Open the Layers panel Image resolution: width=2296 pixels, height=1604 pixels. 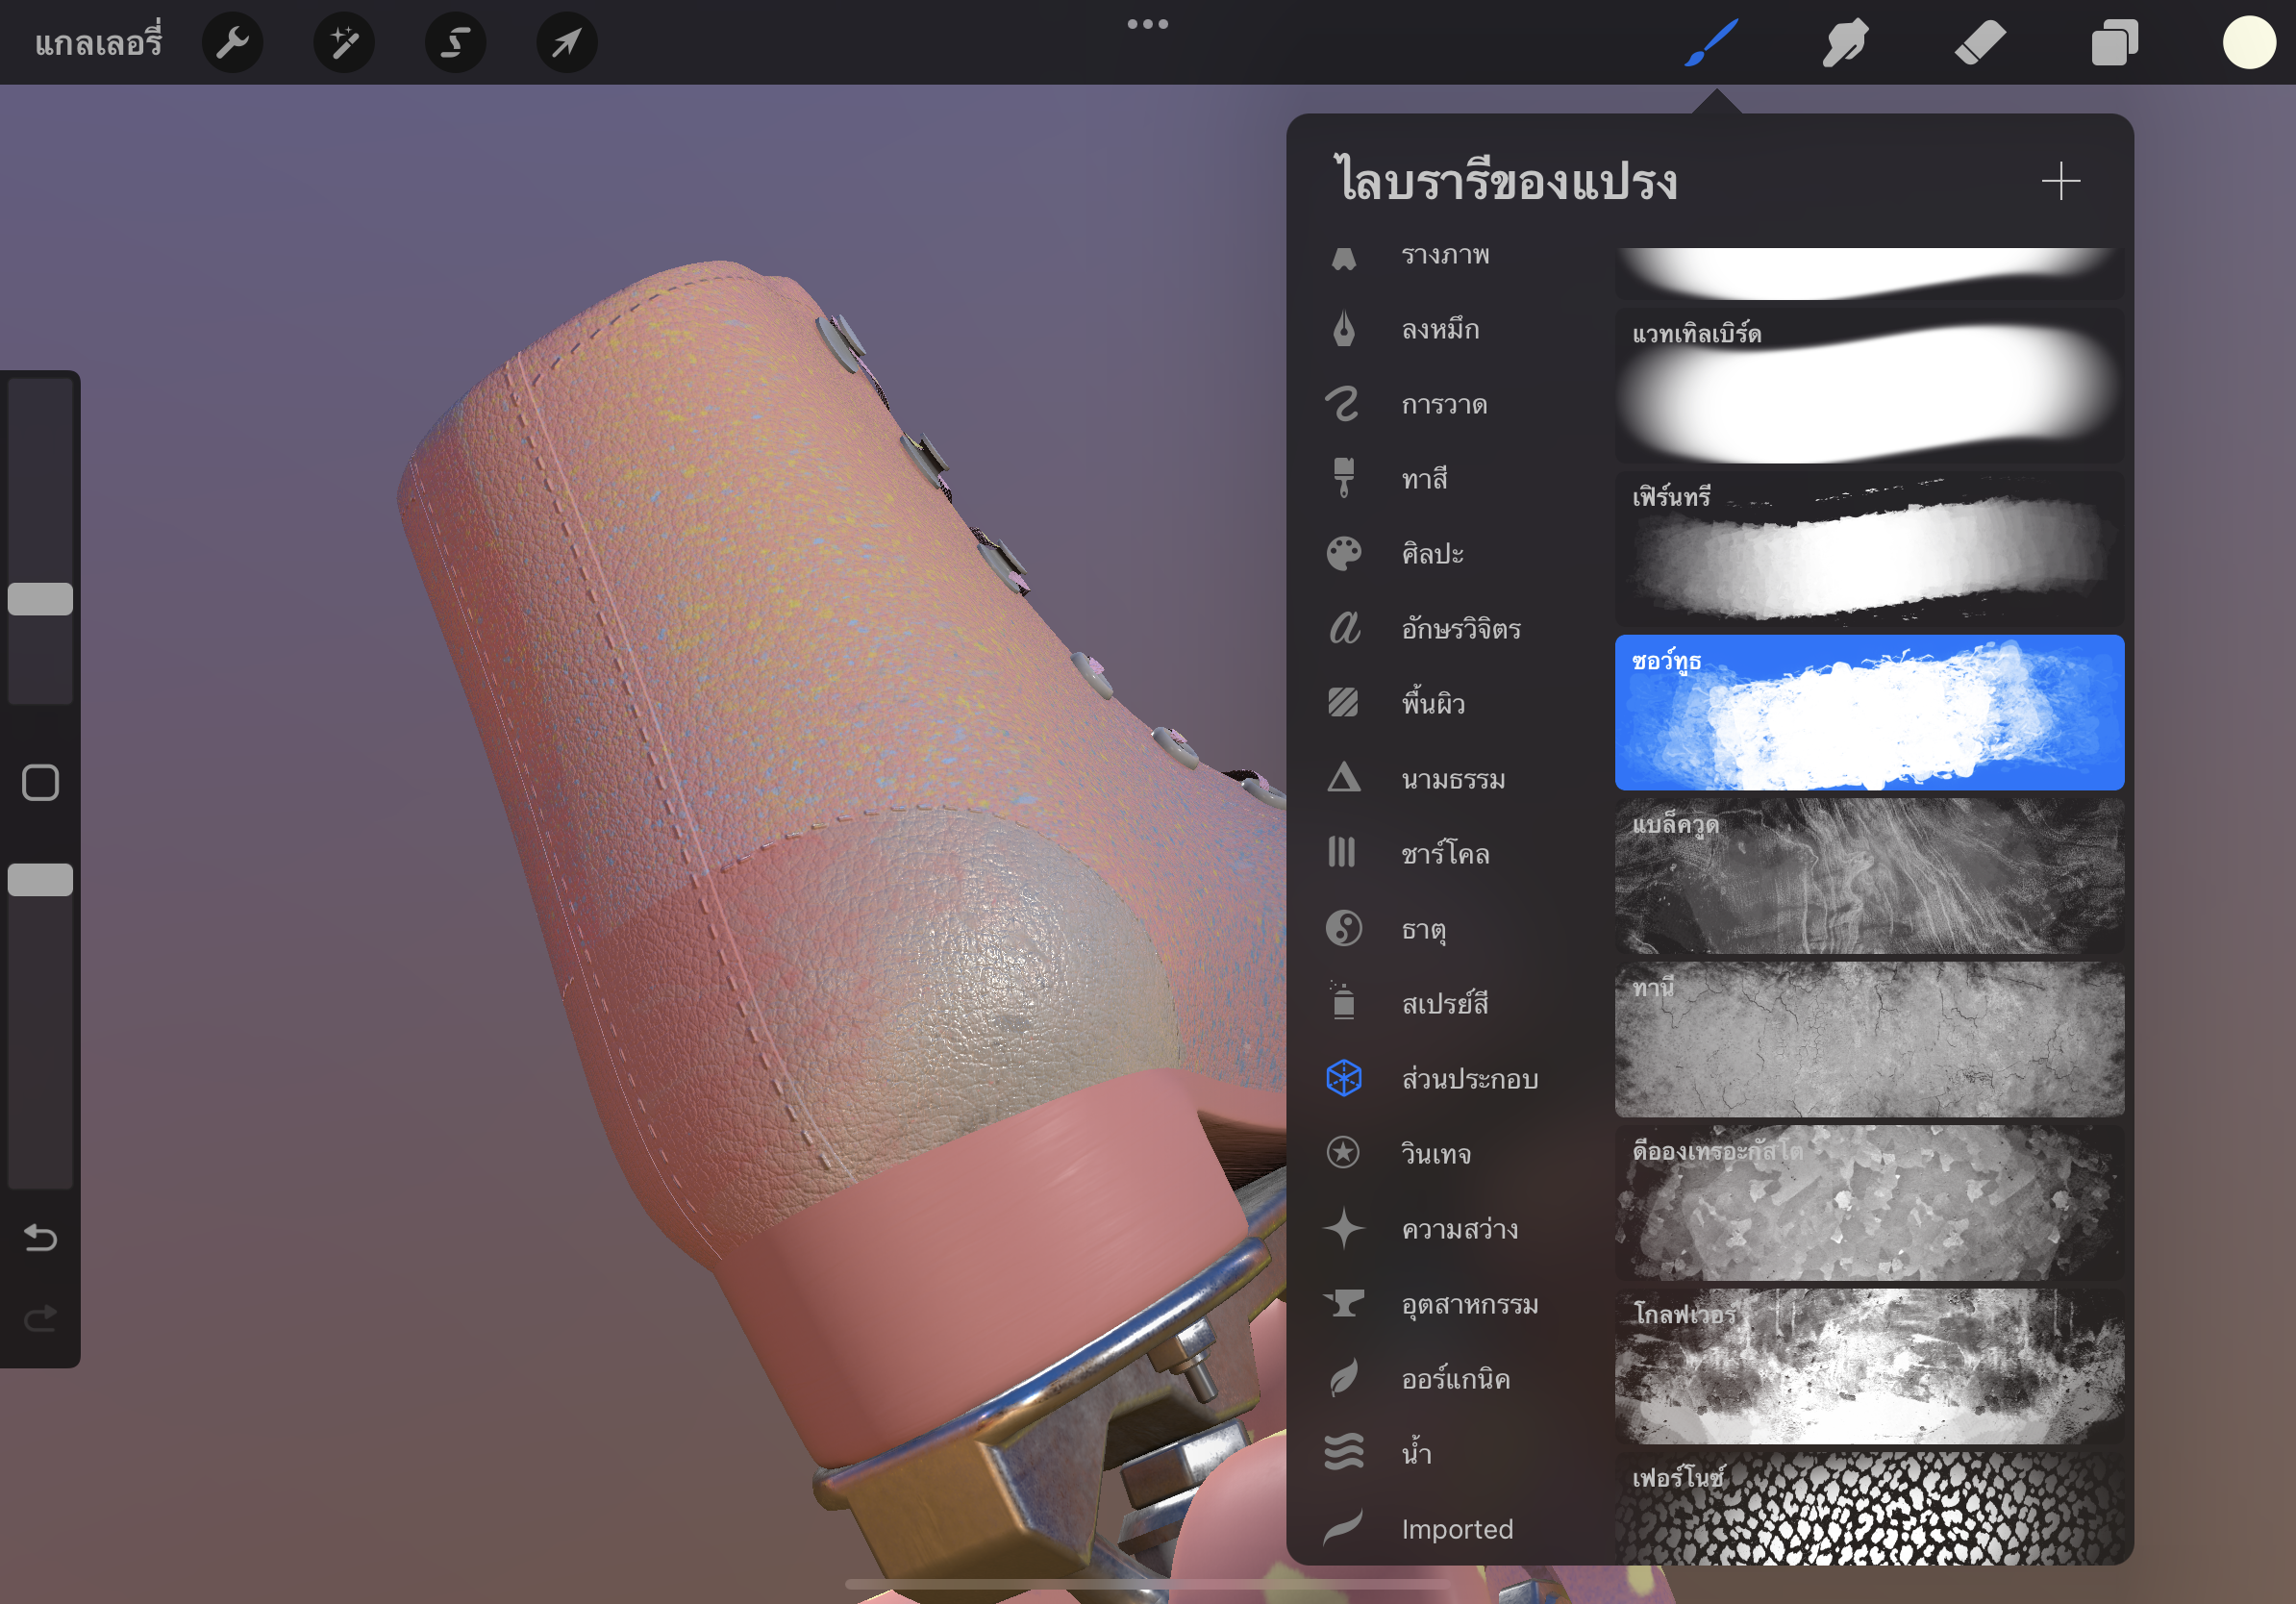(2114, 43)
